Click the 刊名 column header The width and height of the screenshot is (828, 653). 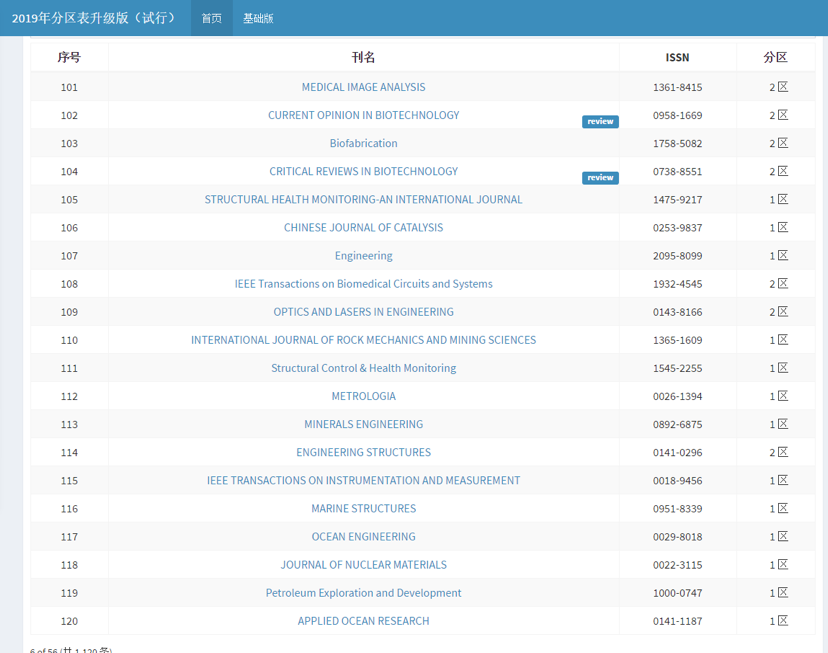[363, 57]
